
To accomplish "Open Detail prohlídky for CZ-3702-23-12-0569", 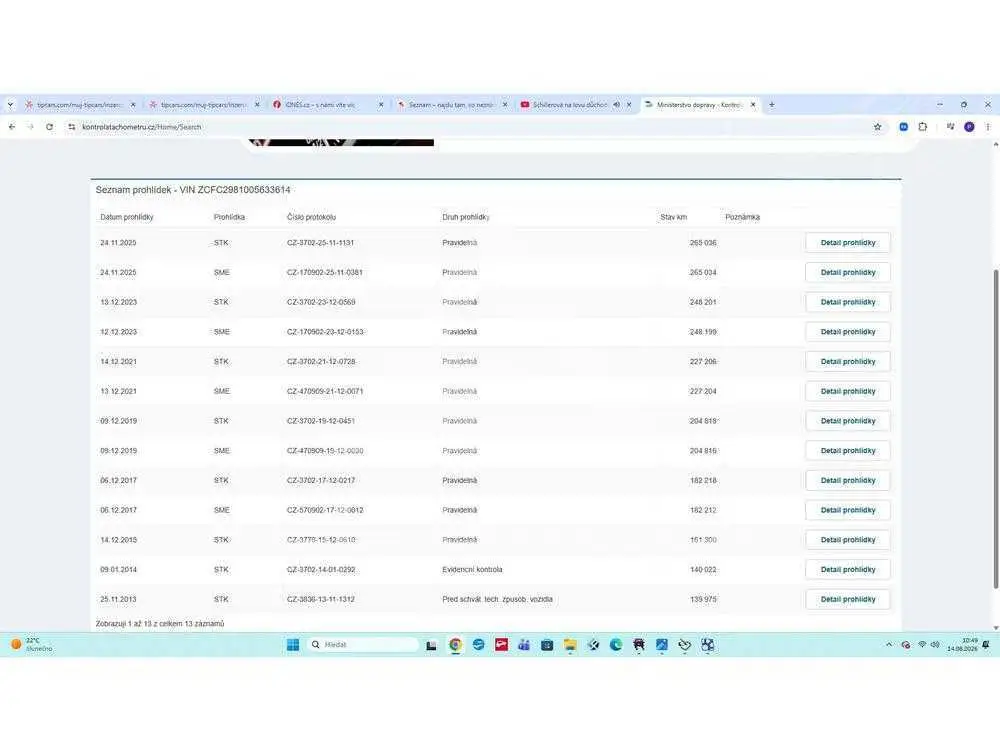I will (848, 302).
